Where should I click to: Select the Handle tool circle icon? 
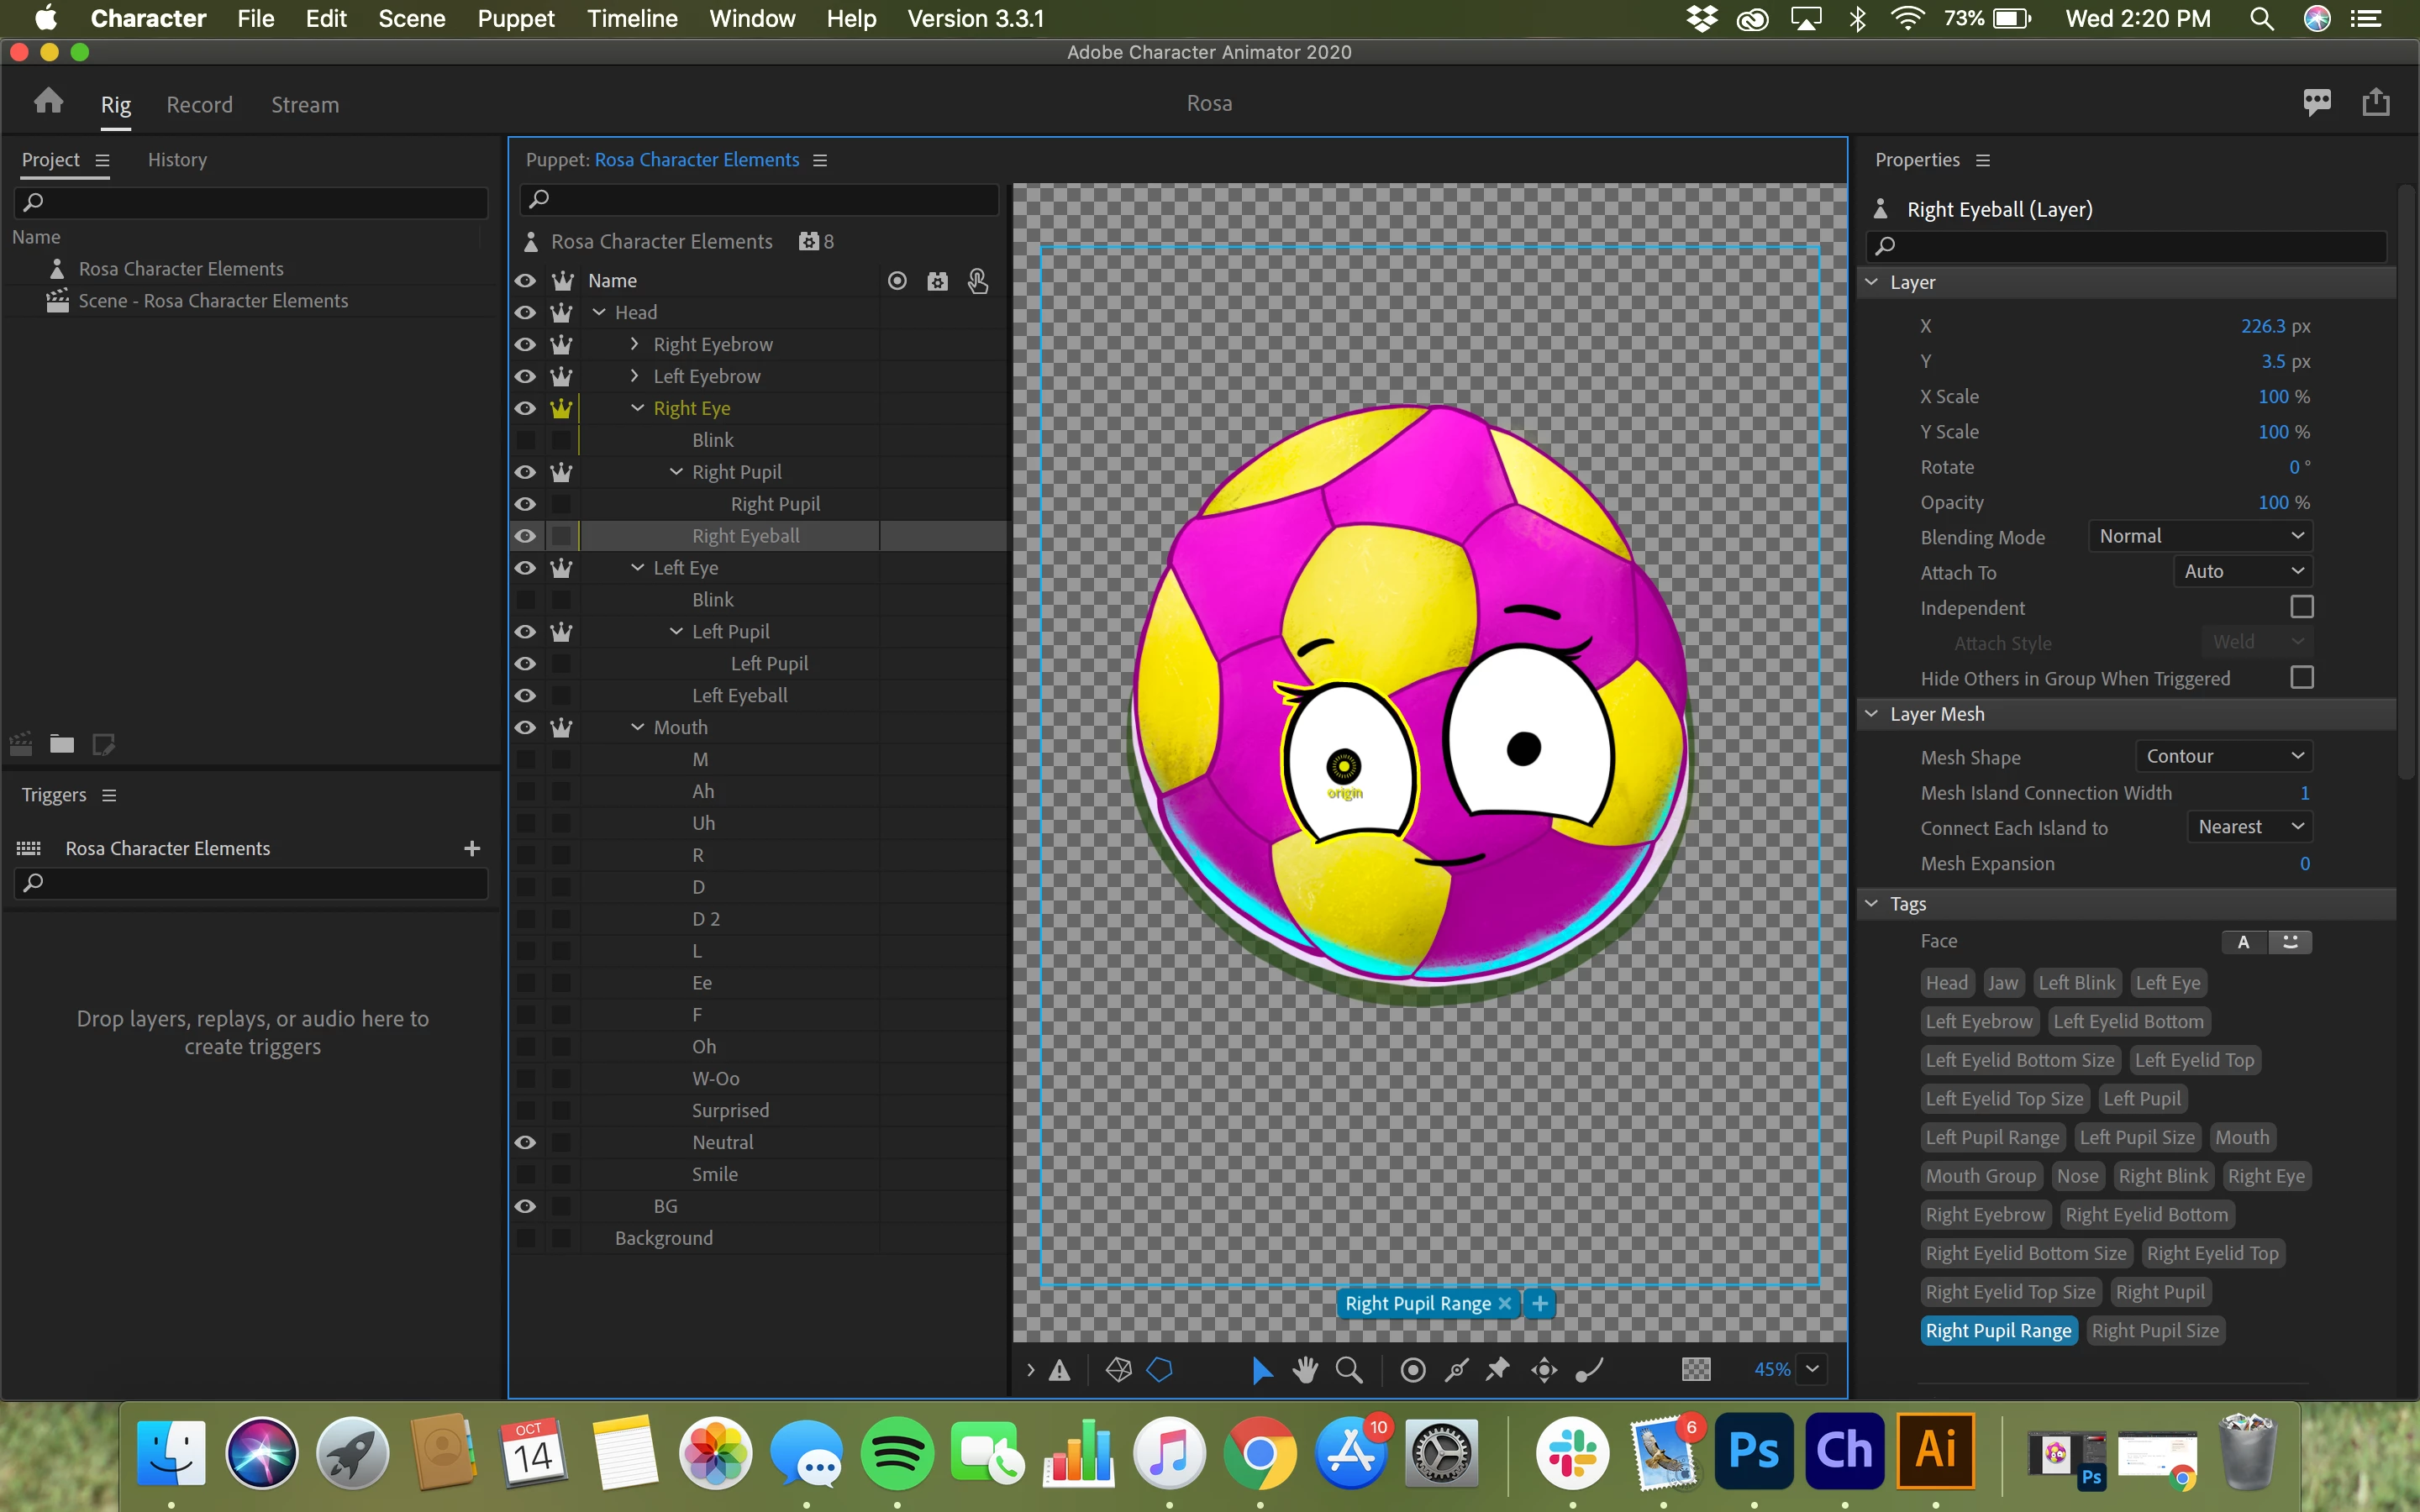click(1412, 1369)
